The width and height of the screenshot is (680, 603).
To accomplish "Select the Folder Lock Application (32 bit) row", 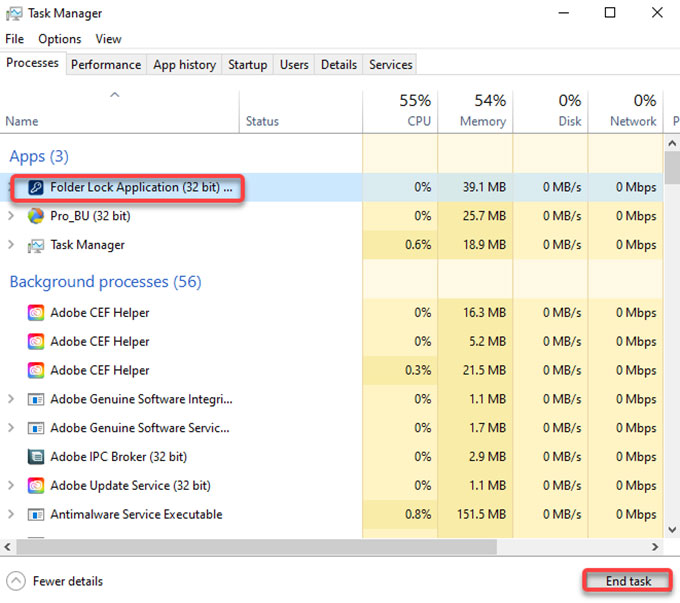I will pyautogui.click(x=332, y=187).
